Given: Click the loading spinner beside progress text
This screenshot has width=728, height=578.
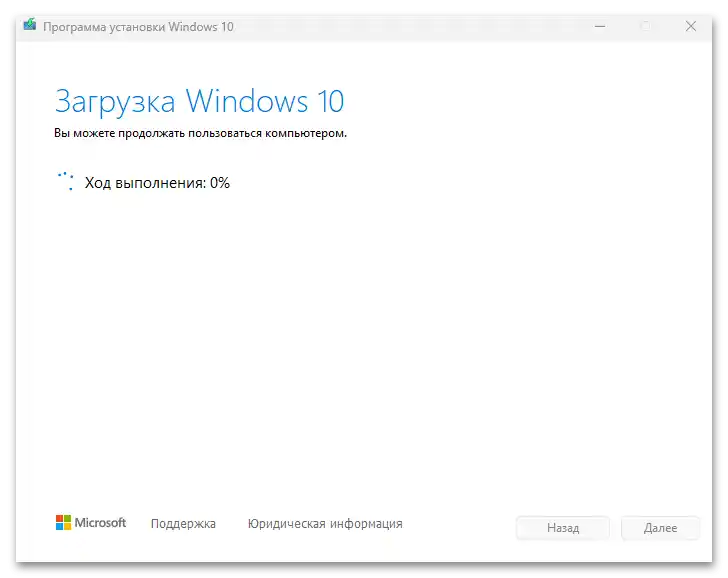Looking at the screenshot, I should coord(65,181).
